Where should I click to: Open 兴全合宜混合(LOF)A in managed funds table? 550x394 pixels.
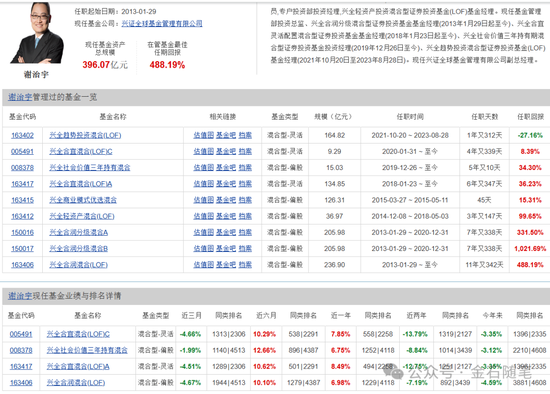point(81,184)
